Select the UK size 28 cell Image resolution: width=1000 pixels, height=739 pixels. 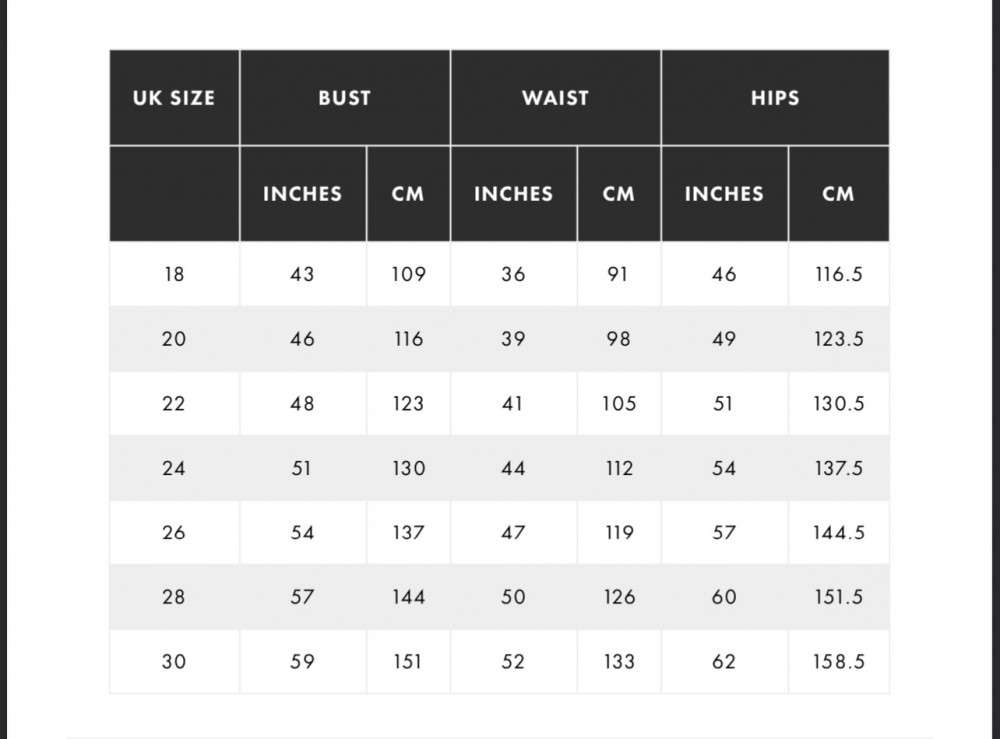click(x=174, y=597)
